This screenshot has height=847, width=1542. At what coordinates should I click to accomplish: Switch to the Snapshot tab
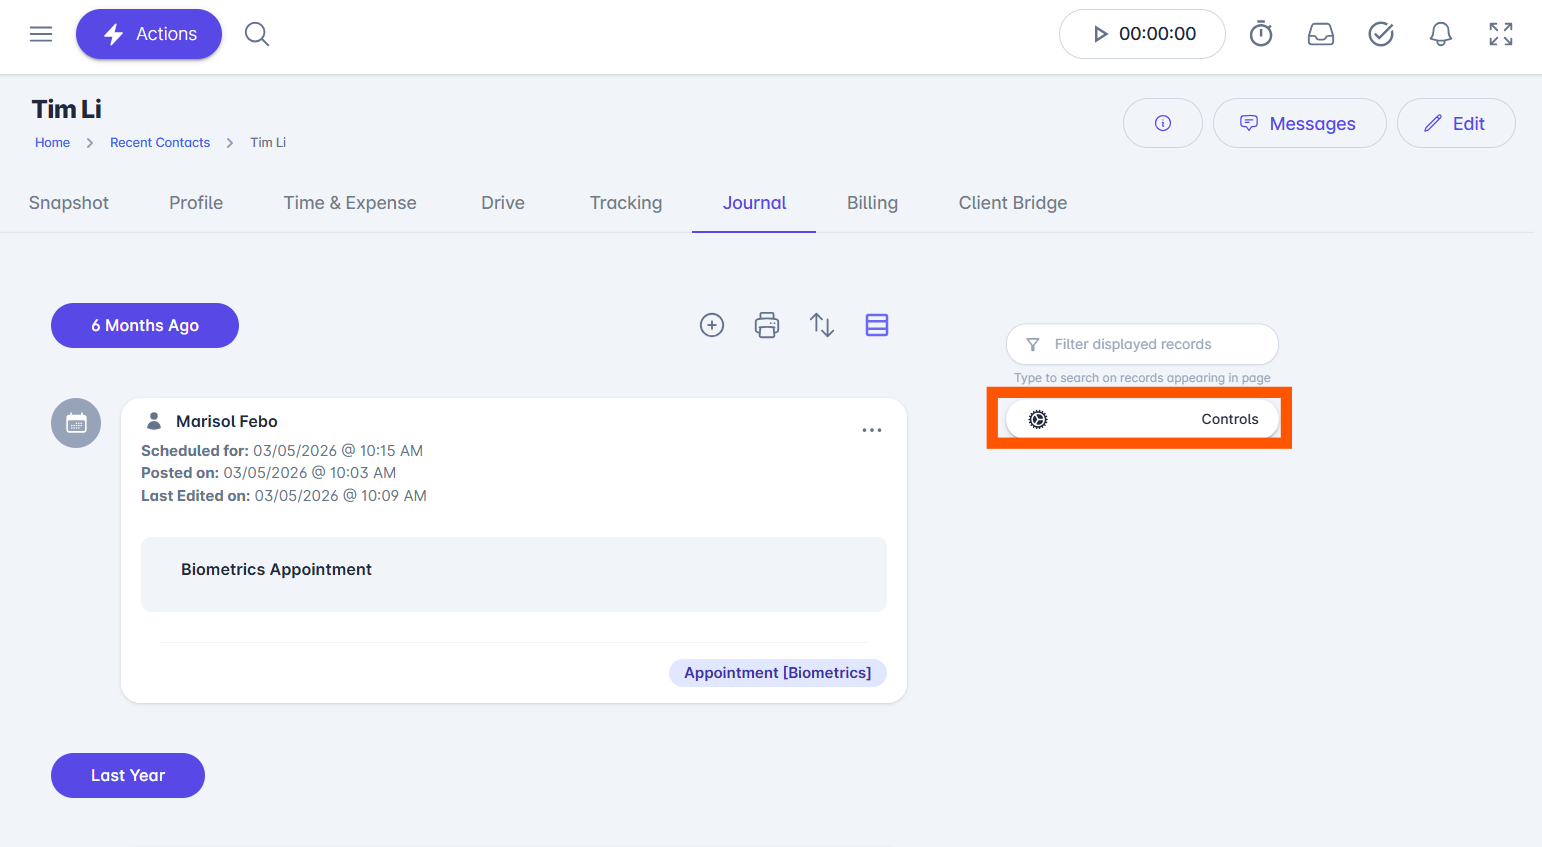tap(69, 203)
